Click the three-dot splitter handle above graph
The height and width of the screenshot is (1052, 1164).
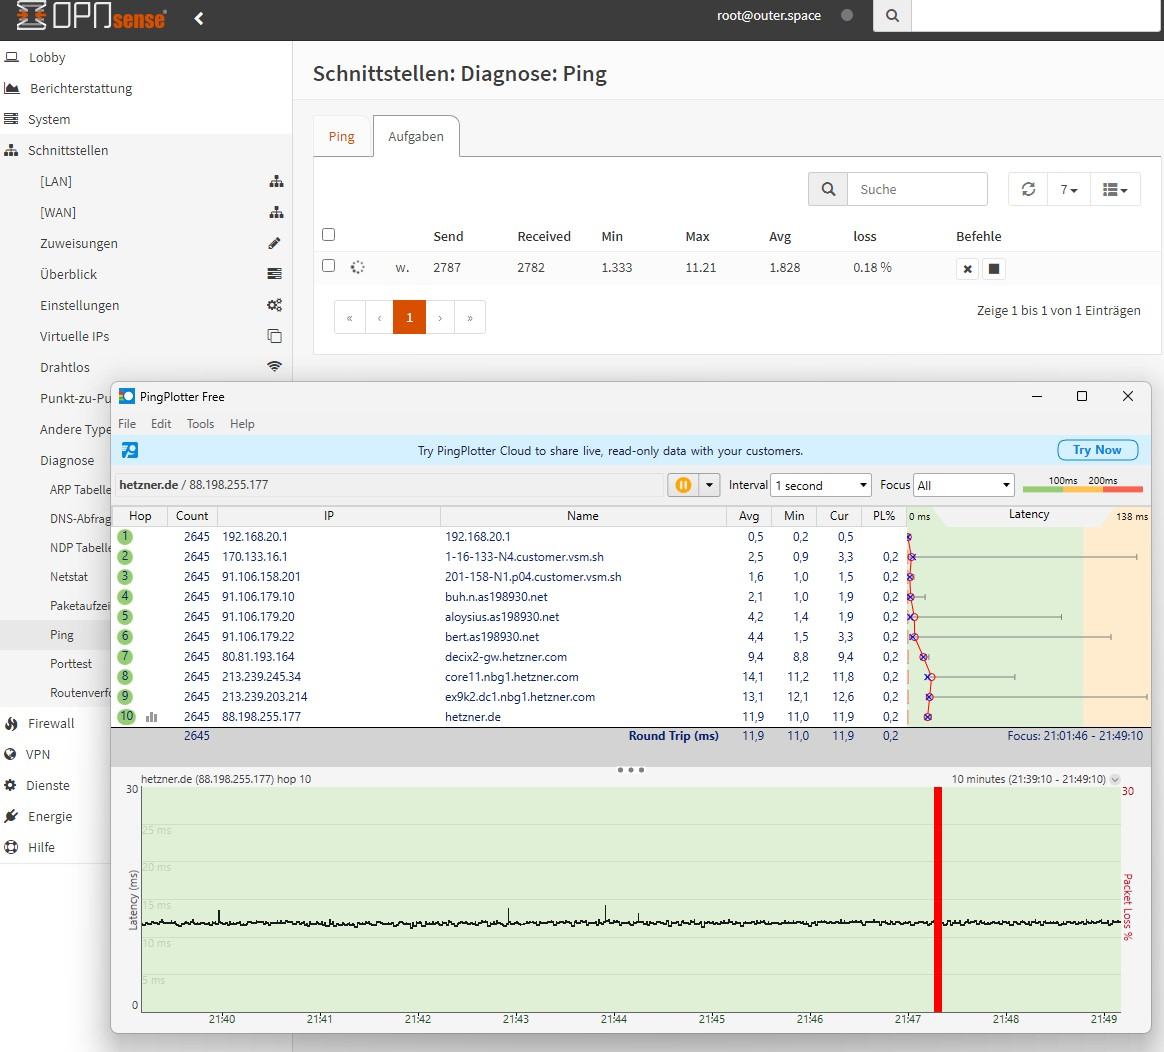coord(631,770)
